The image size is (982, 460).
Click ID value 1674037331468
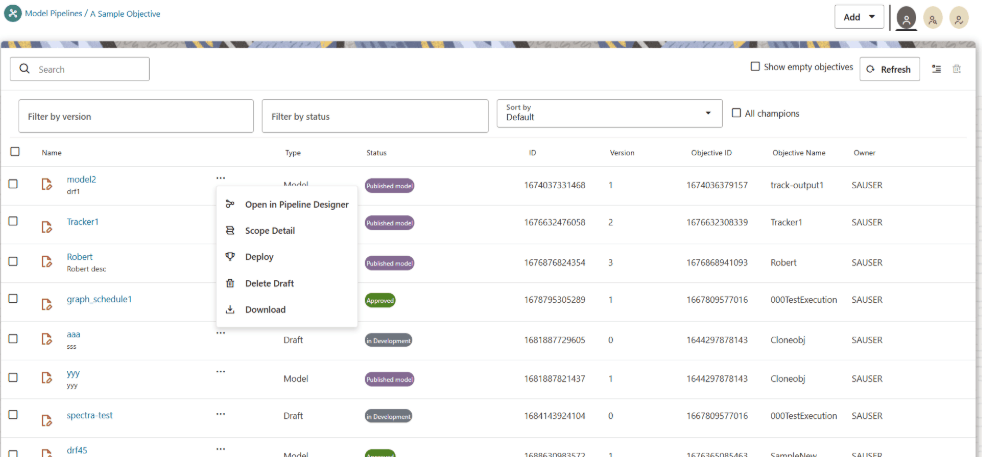554,185
